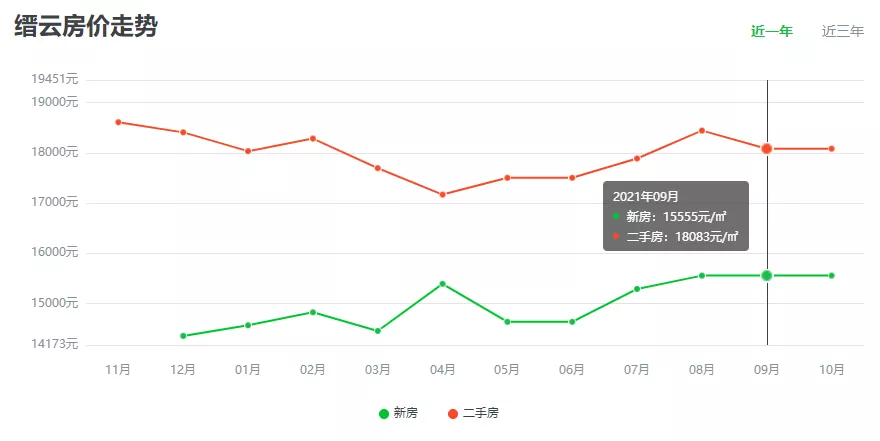
Task: Select the 新房 data point for 04月
Action: click(x=442, y=284)
